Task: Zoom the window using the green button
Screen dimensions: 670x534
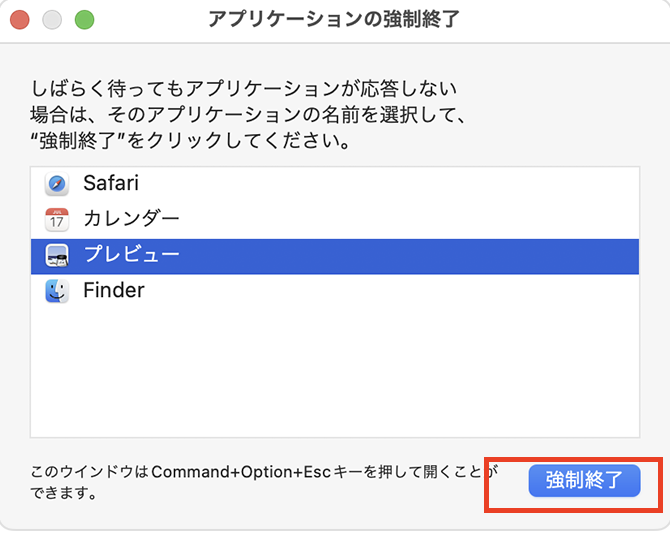Action: (x=84, y=20)
